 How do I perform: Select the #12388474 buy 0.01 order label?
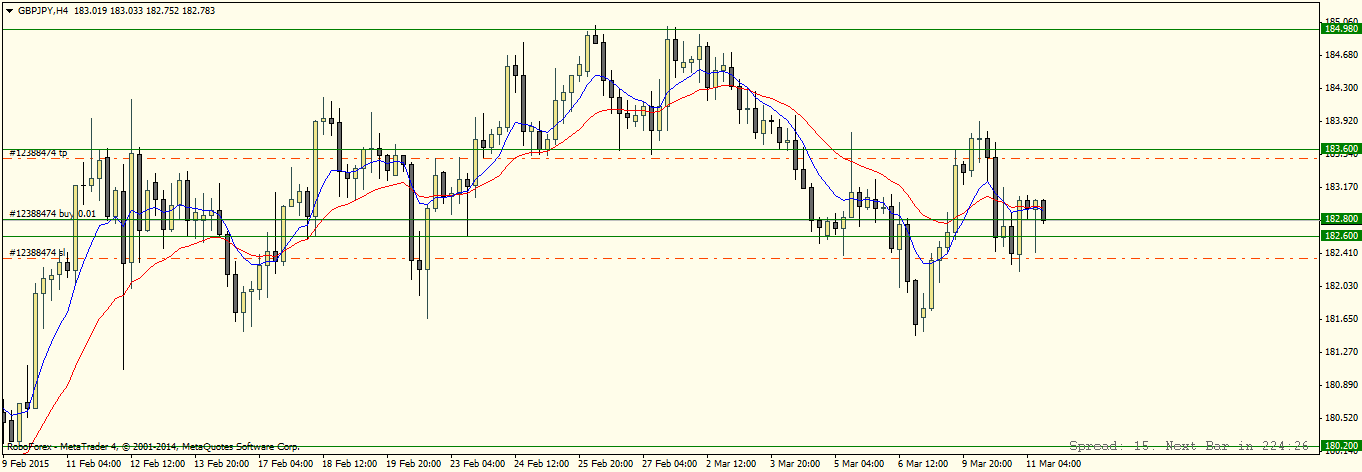pos(53,214)
